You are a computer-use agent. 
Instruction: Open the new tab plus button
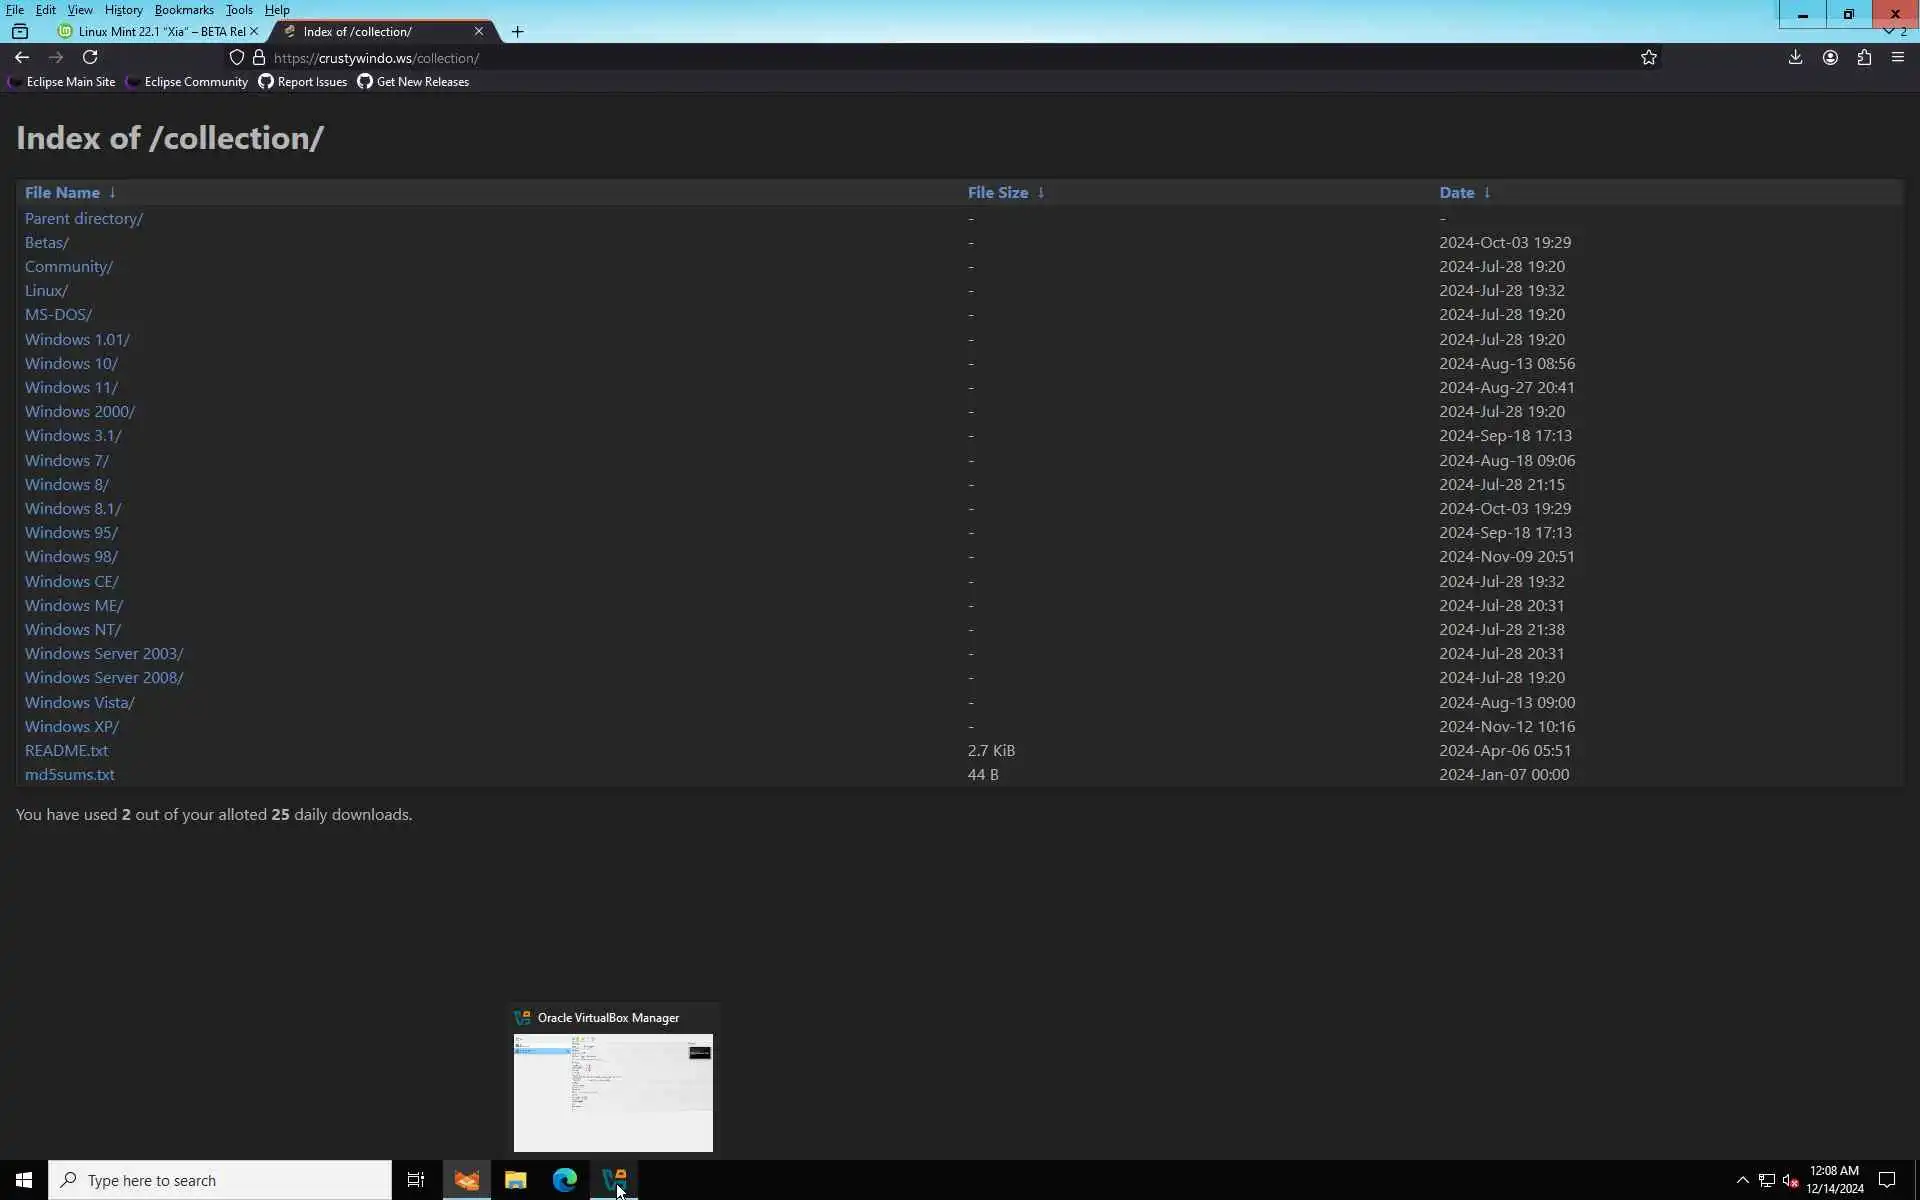[x=517, y=32]
